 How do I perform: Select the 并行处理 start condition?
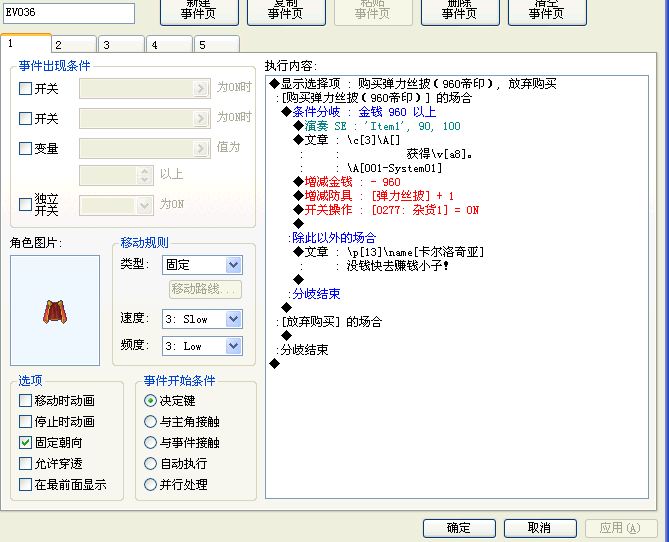(x=150, y=485)
